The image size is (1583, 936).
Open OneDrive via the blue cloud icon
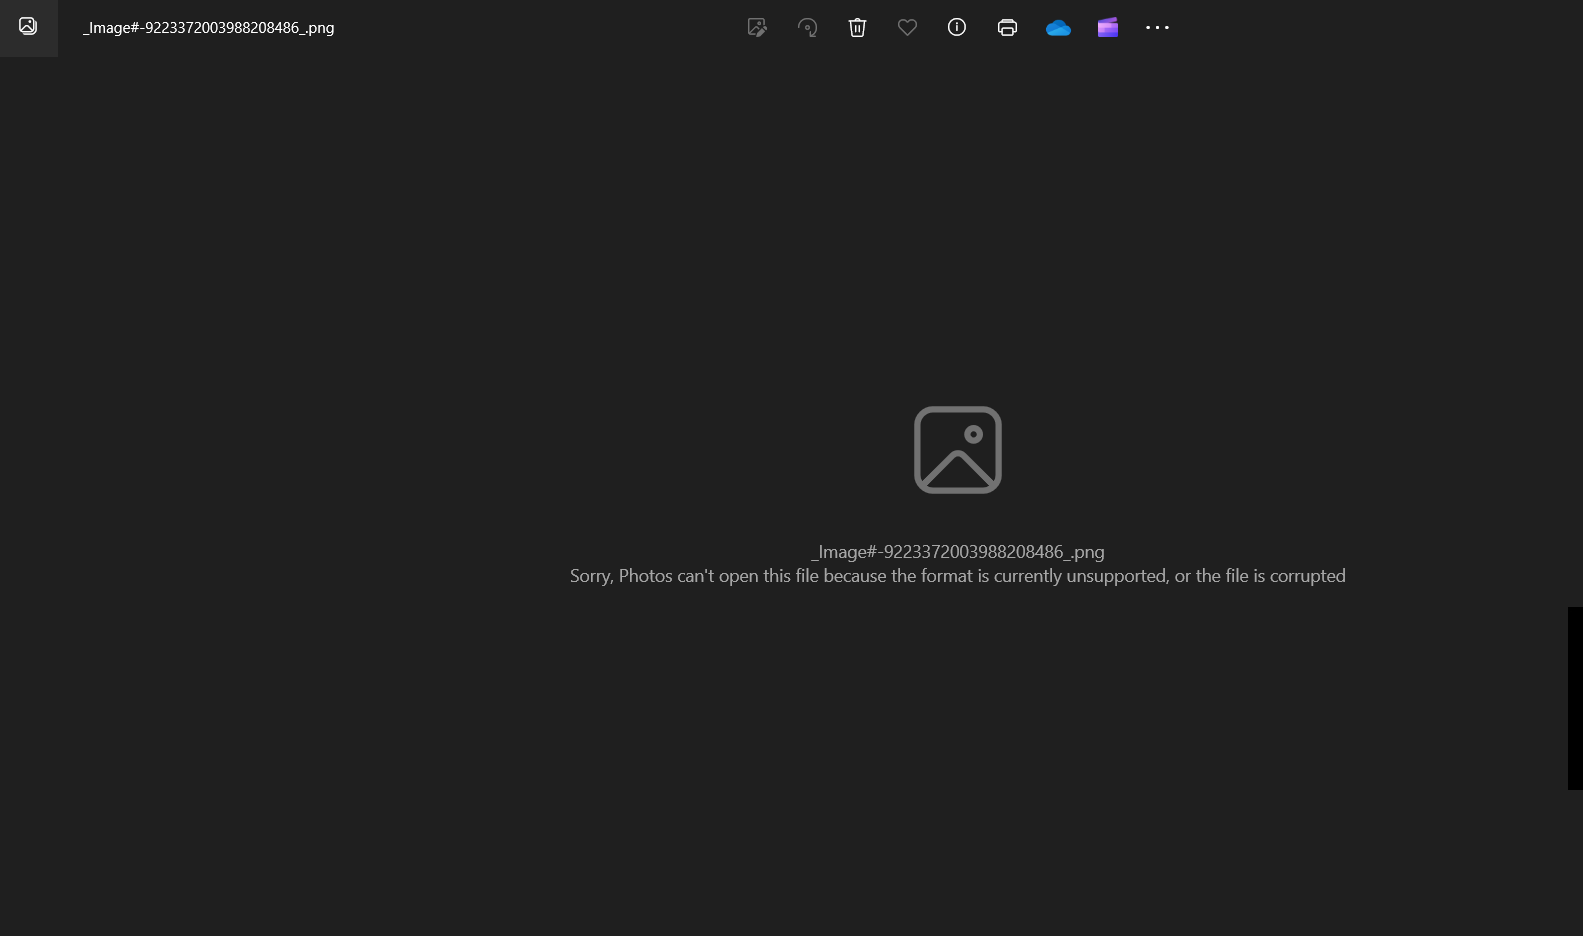click(x=1058, y=28)
